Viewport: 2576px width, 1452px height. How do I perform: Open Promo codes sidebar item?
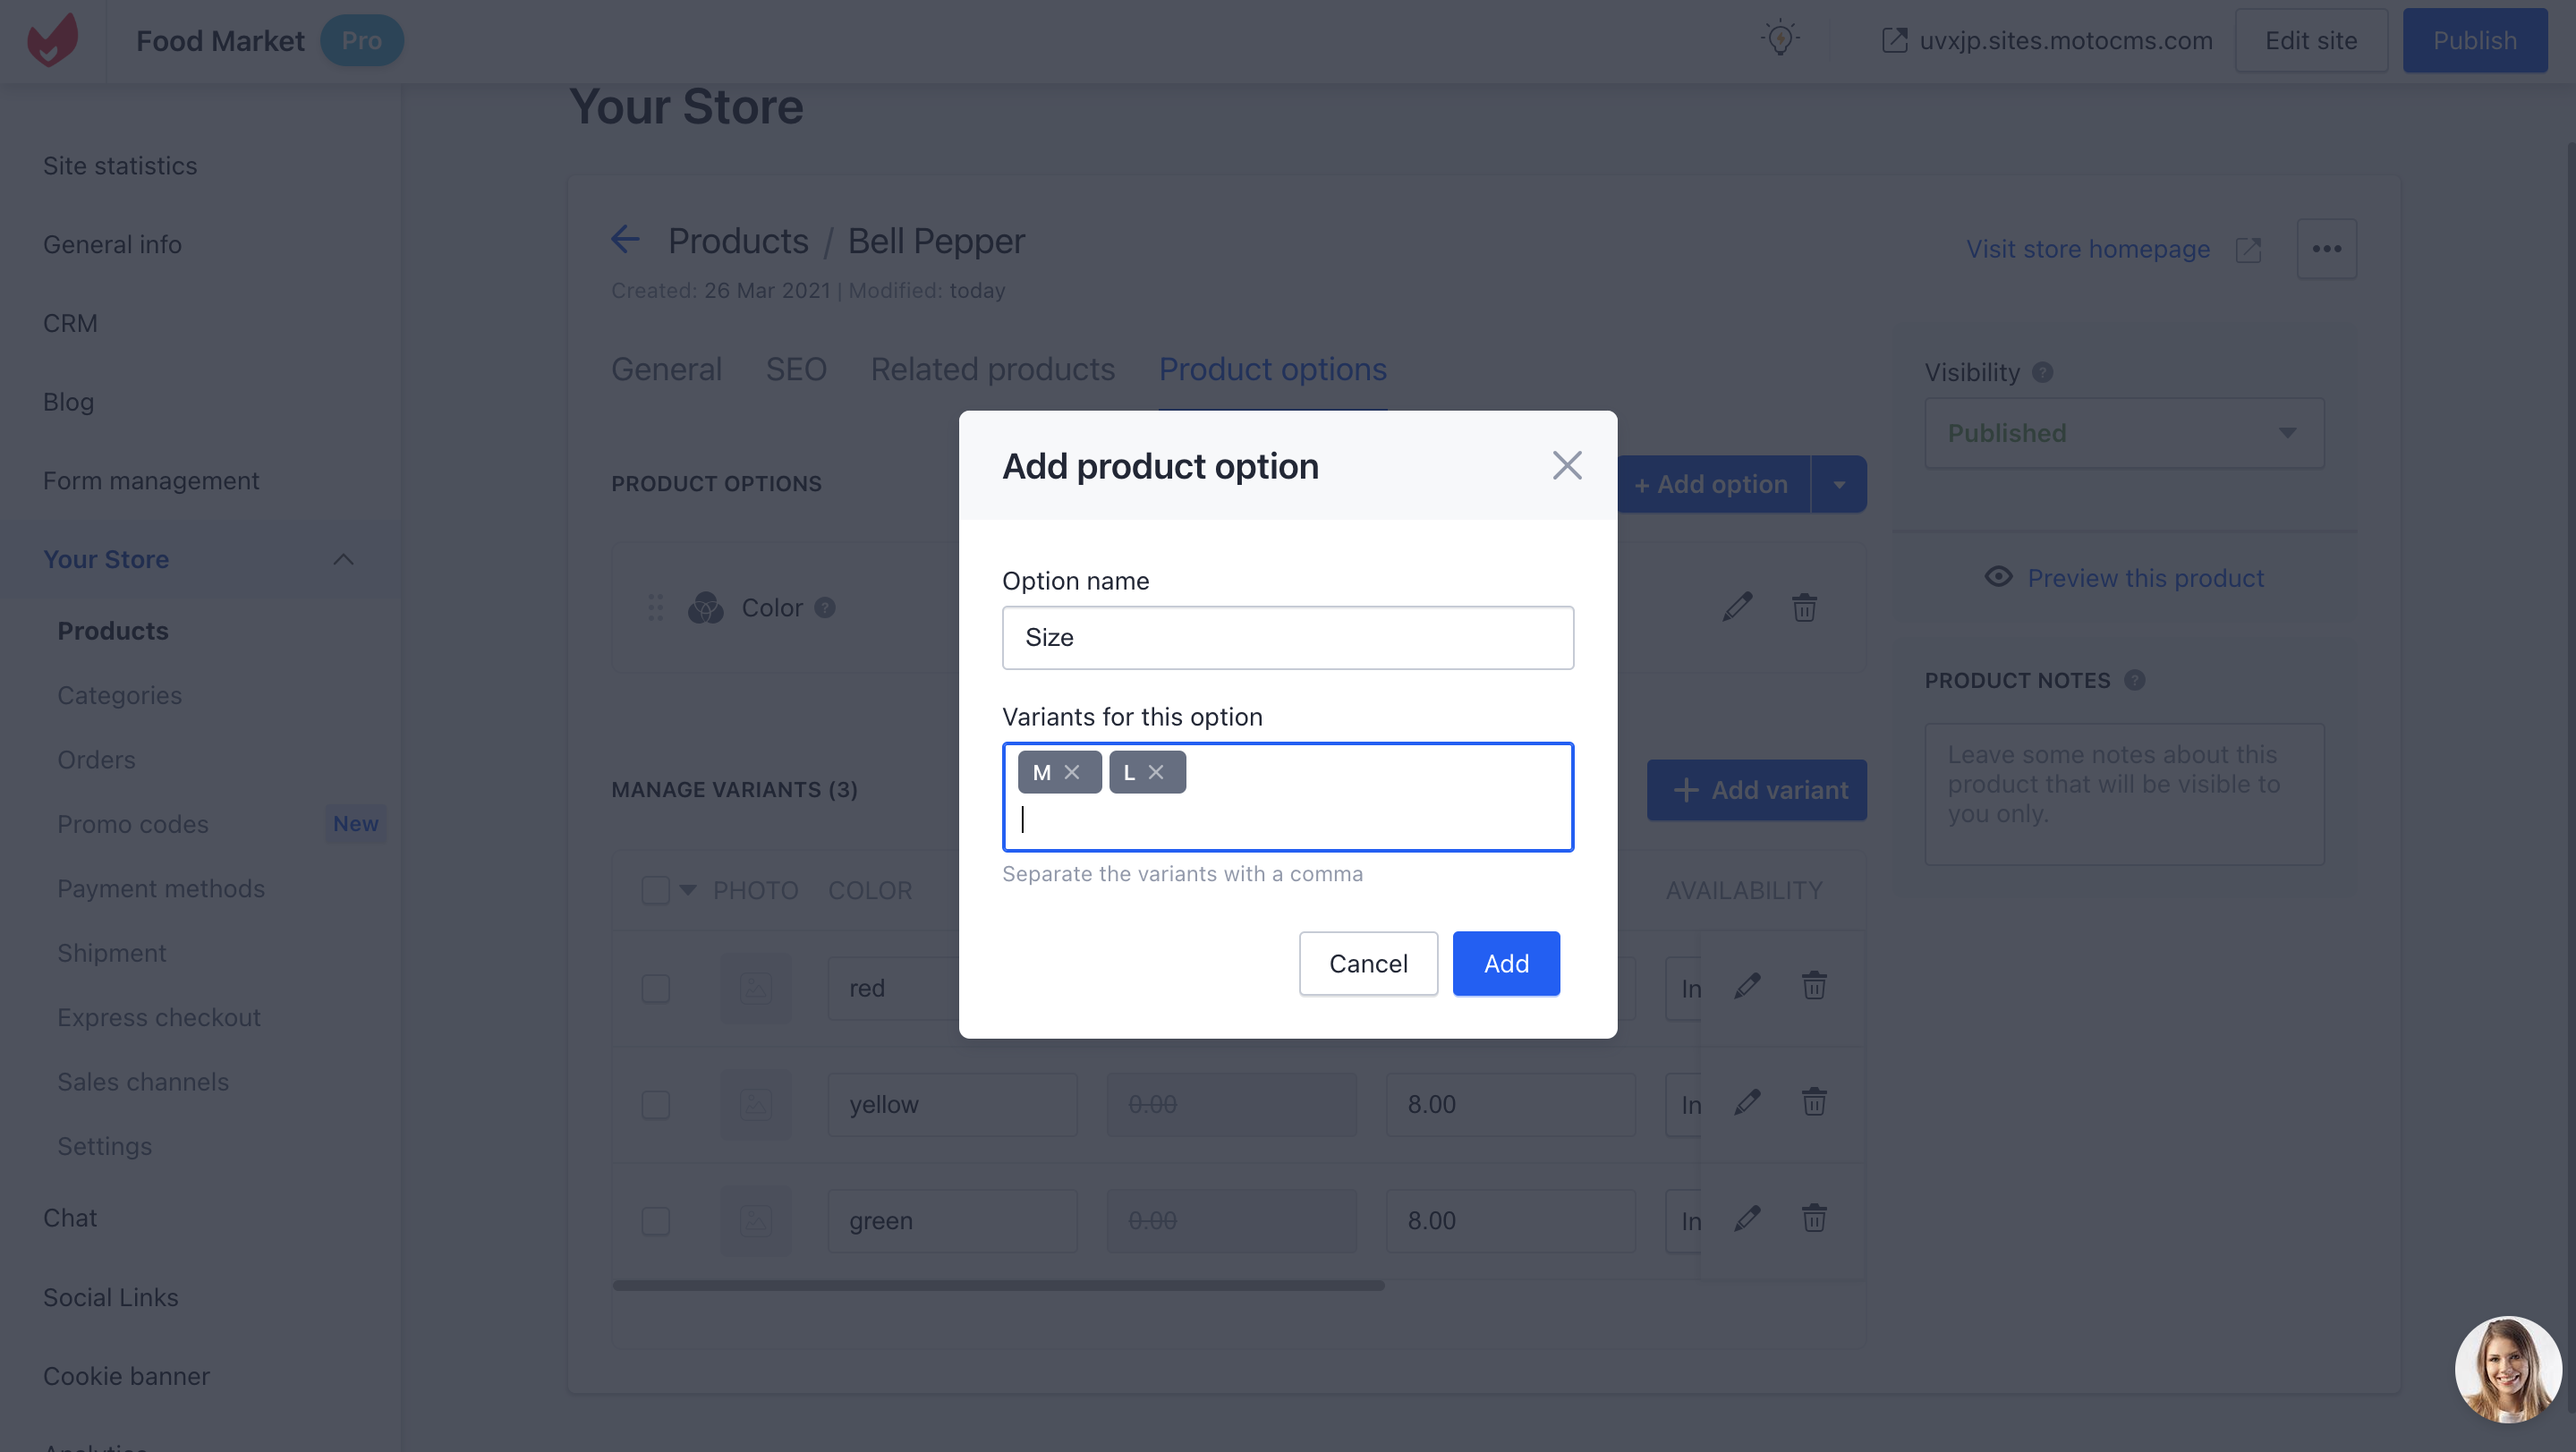coord(132,824)
